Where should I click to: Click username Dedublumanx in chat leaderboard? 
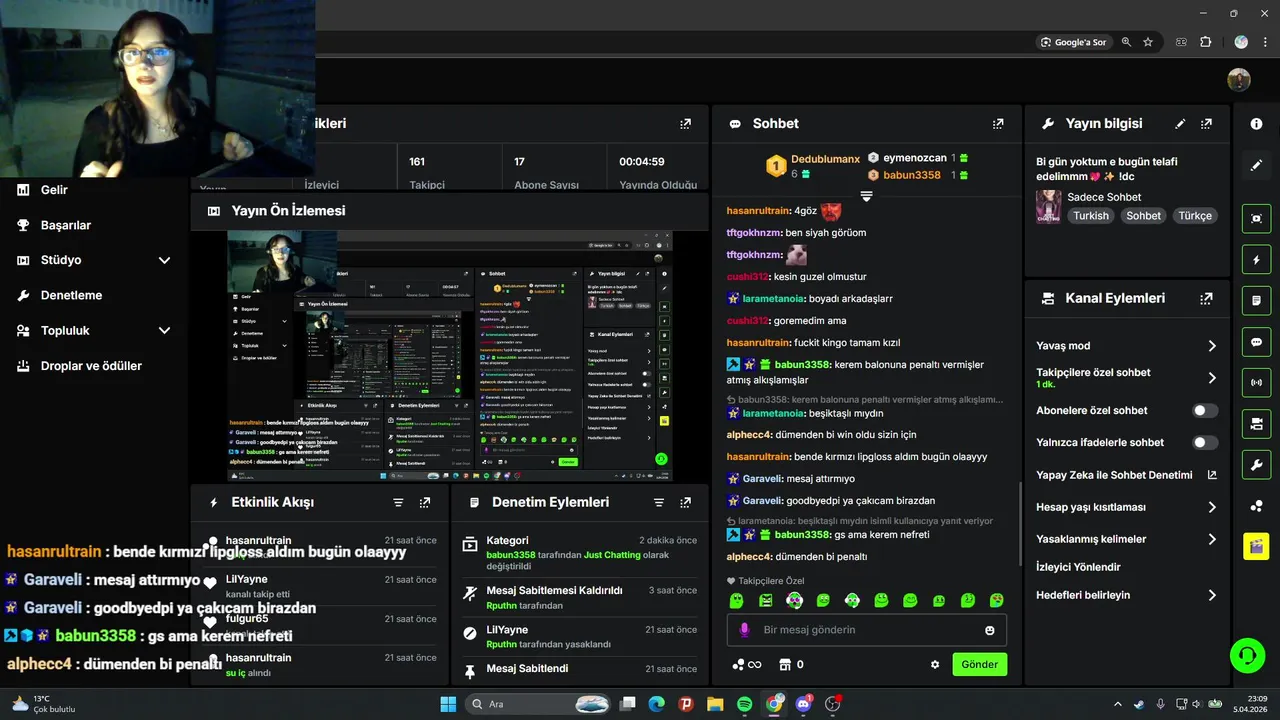pyautogui.click(x=825, y=159)
